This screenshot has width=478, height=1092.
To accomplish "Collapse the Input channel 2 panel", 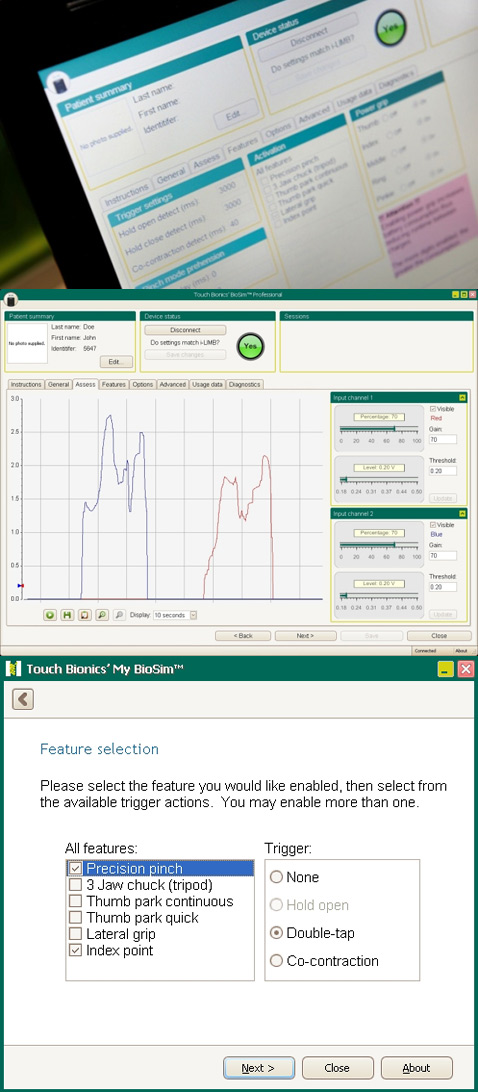I will point(462,513).
